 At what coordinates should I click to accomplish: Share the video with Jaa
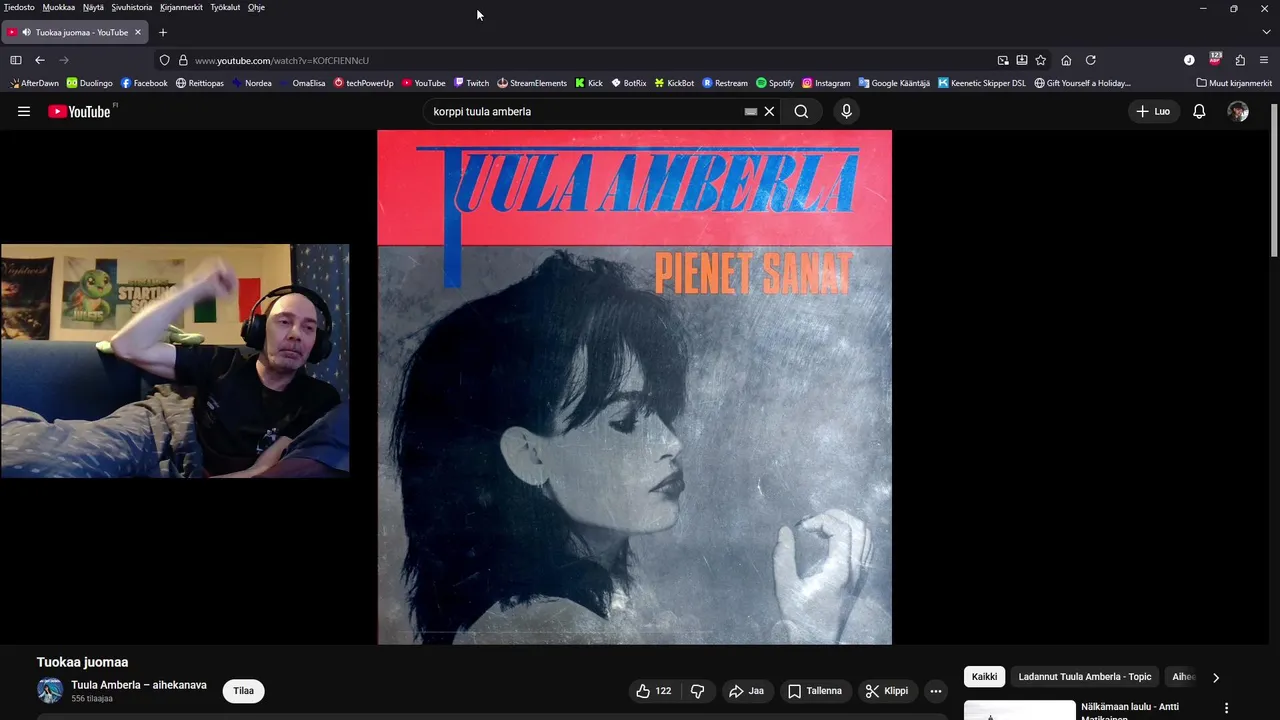746,691
